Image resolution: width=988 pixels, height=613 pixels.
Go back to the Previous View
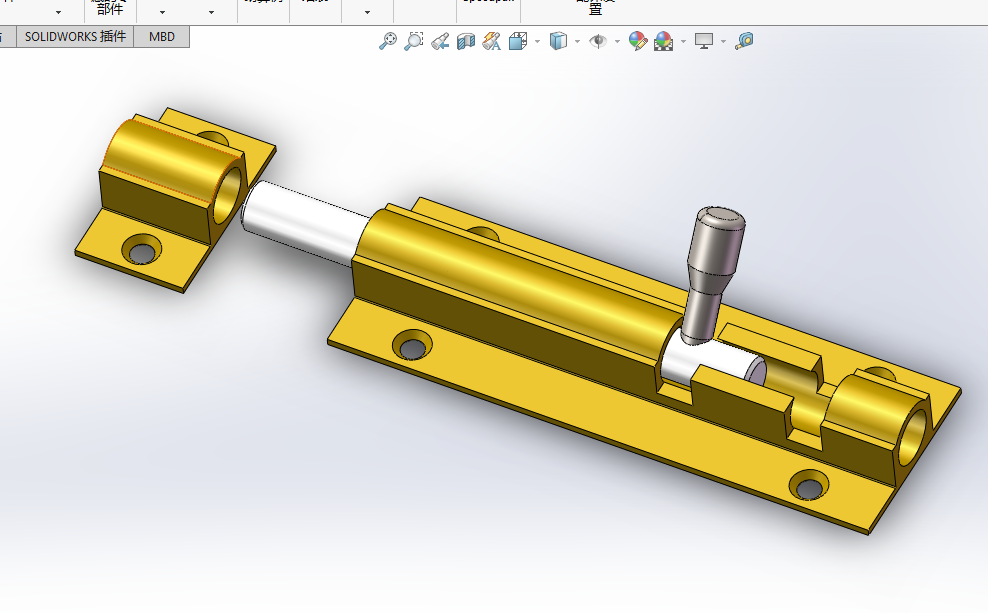coord(439,41)
